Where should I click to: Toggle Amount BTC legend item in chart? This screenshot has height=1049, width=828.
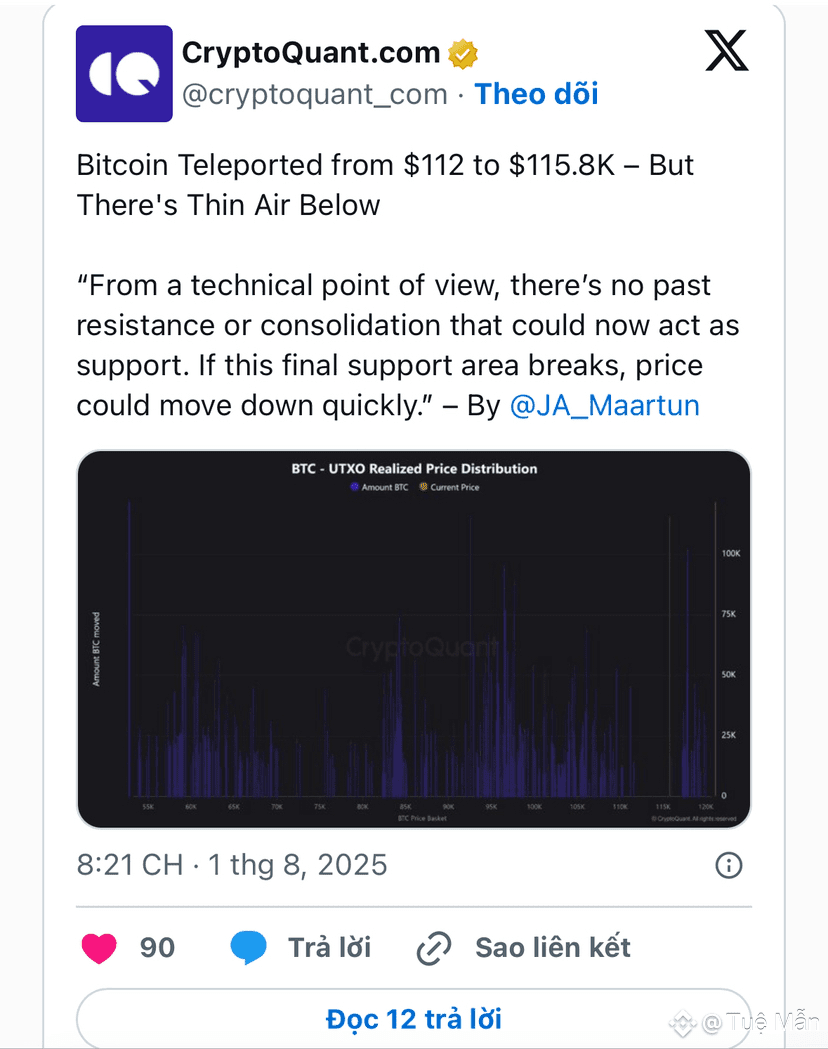379,487
